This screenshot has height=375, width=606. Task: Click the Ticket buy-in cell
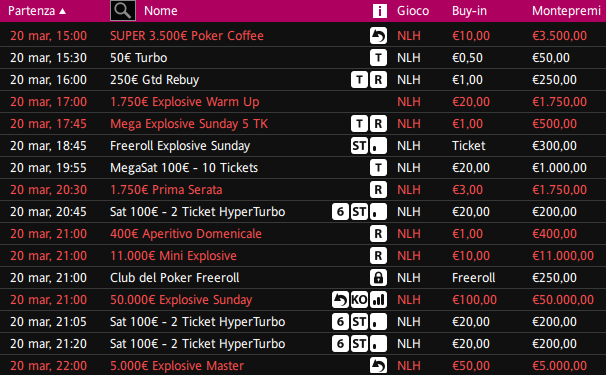468,146
